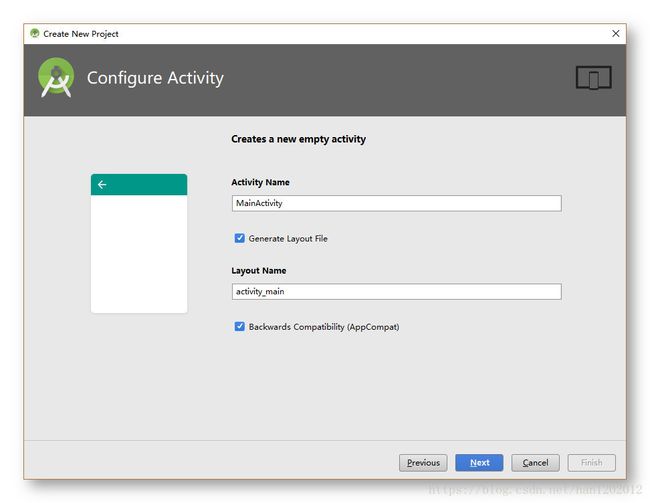Click the empty activity preview thumbnail body
Screen dimensions: 650x503
(139, 254)
